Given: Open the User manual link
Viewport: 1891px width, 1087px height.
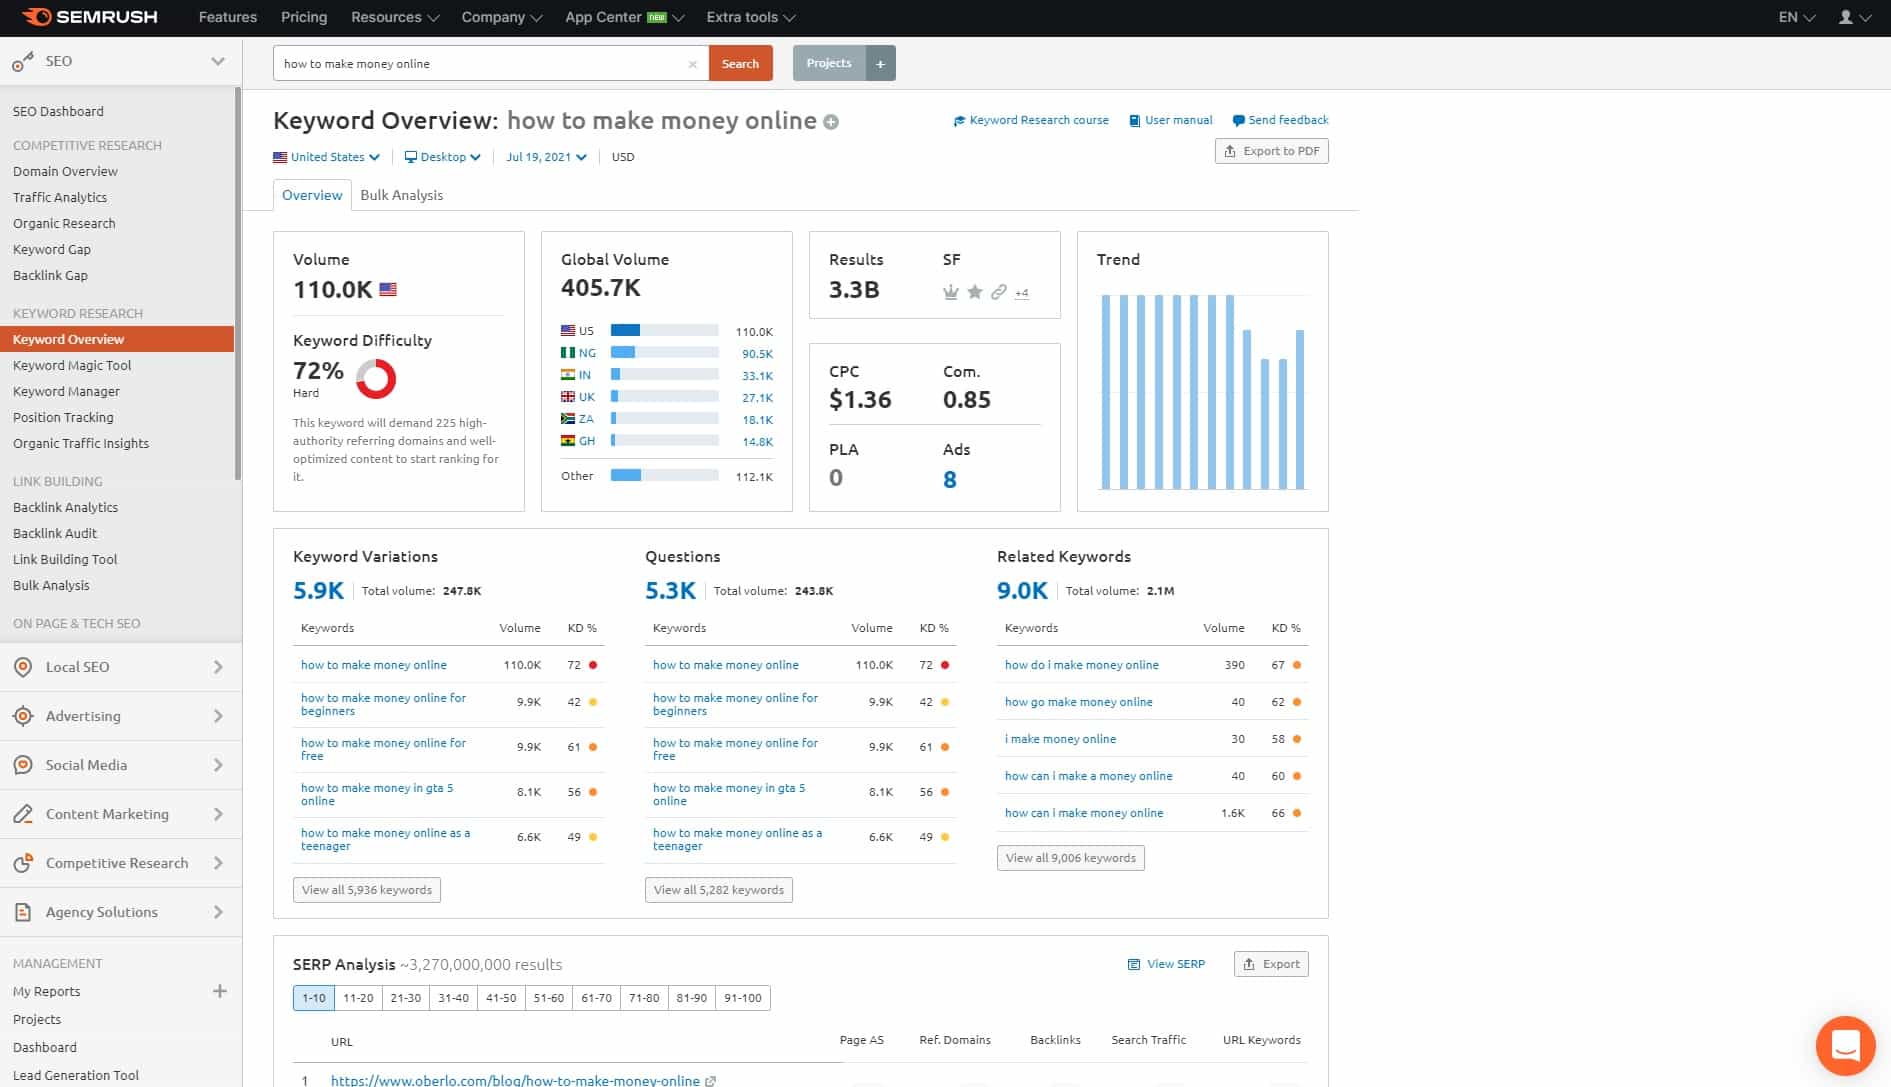Looking at the screenshot, I should click(x=1170, y=120).
